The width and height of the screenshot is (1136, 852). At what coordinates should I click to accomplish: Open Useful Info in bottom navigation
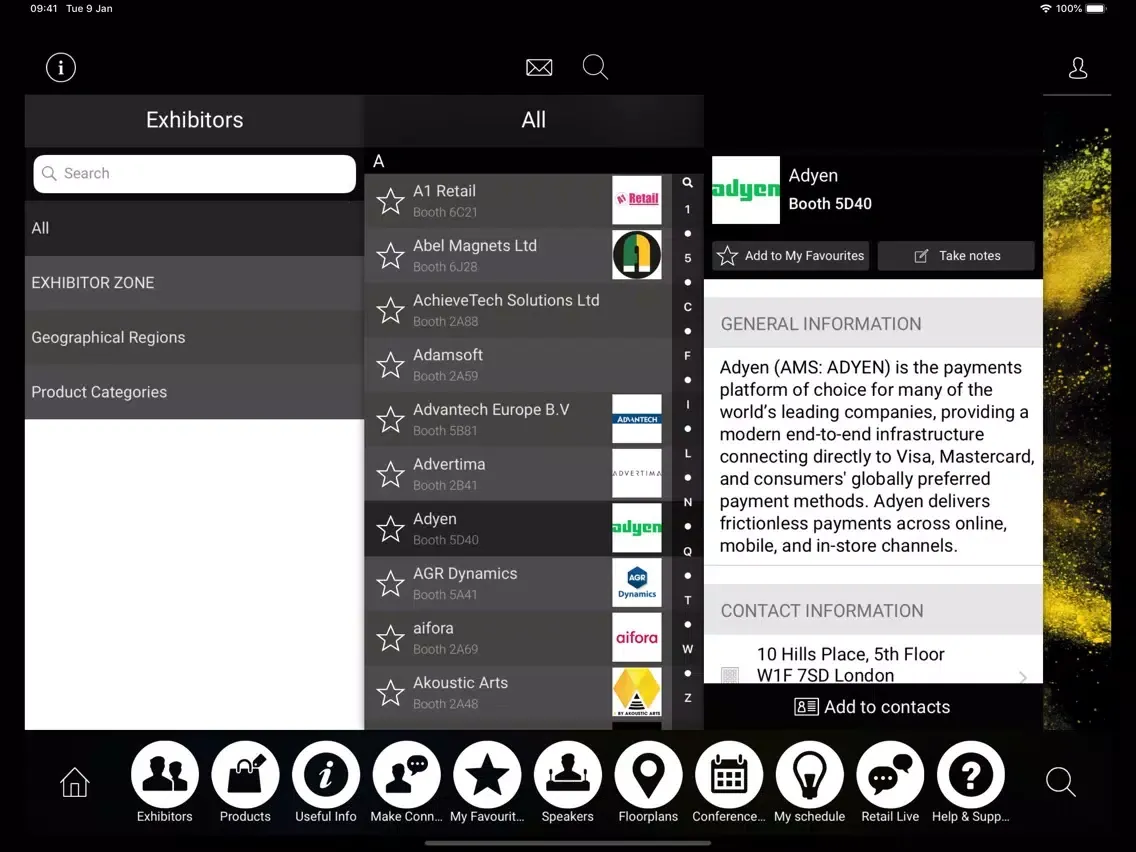(x=326, y=782)
